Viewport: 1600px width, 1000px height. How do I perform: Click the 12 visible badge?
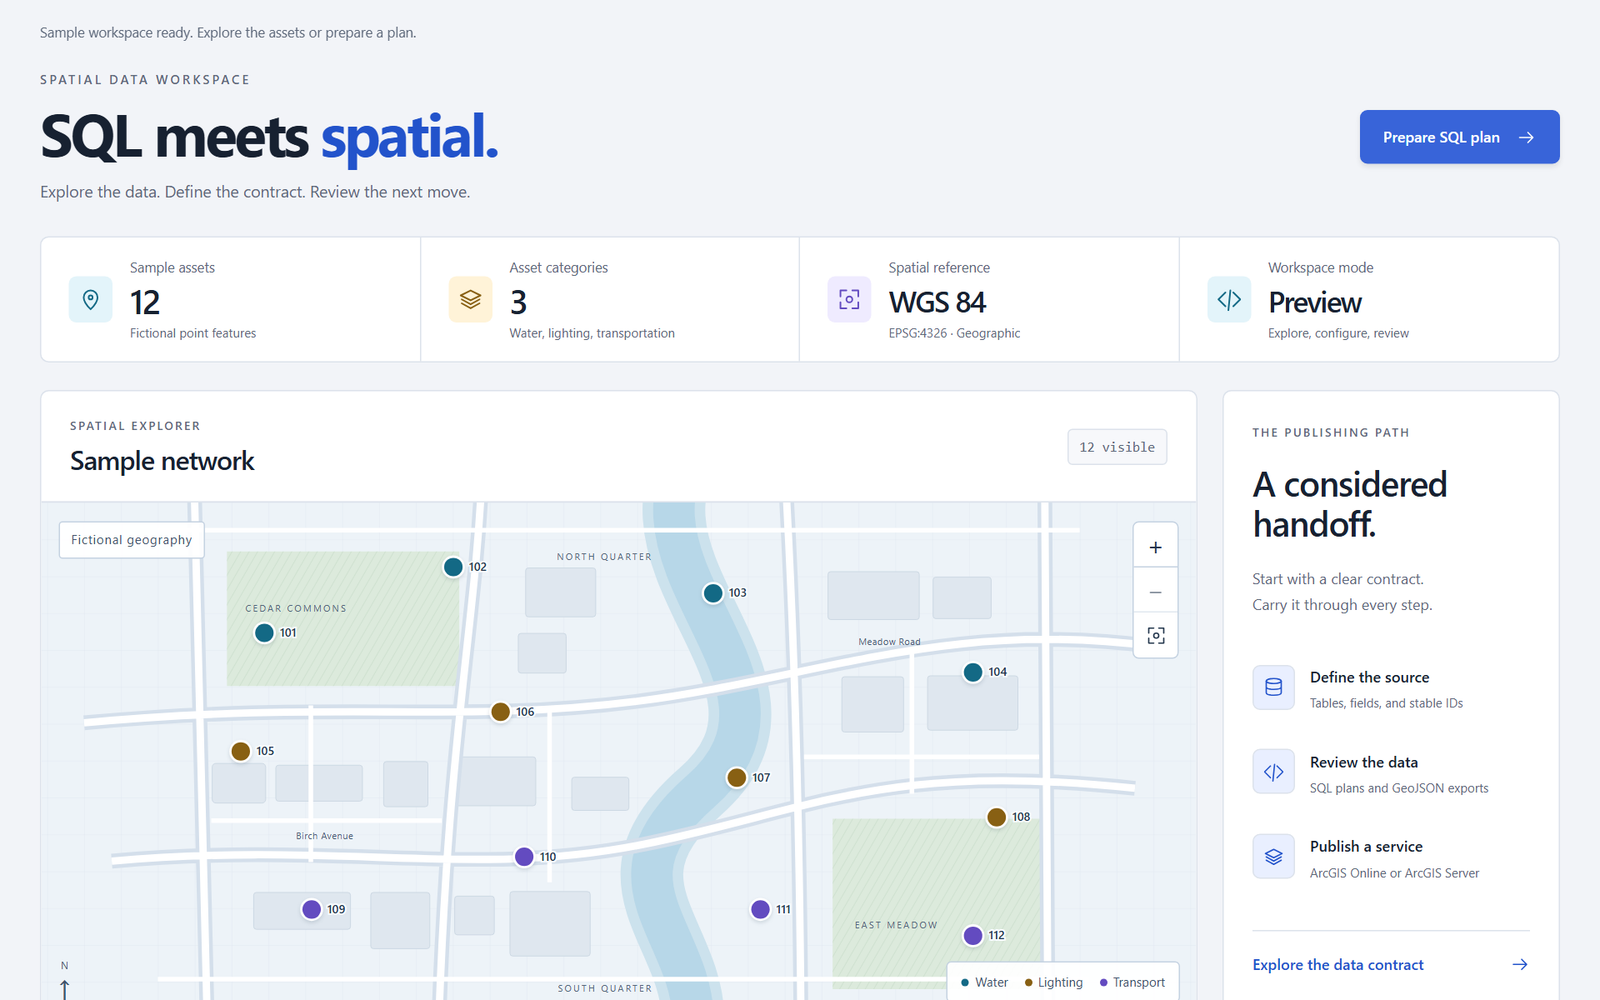click(x=1117, y=447)
